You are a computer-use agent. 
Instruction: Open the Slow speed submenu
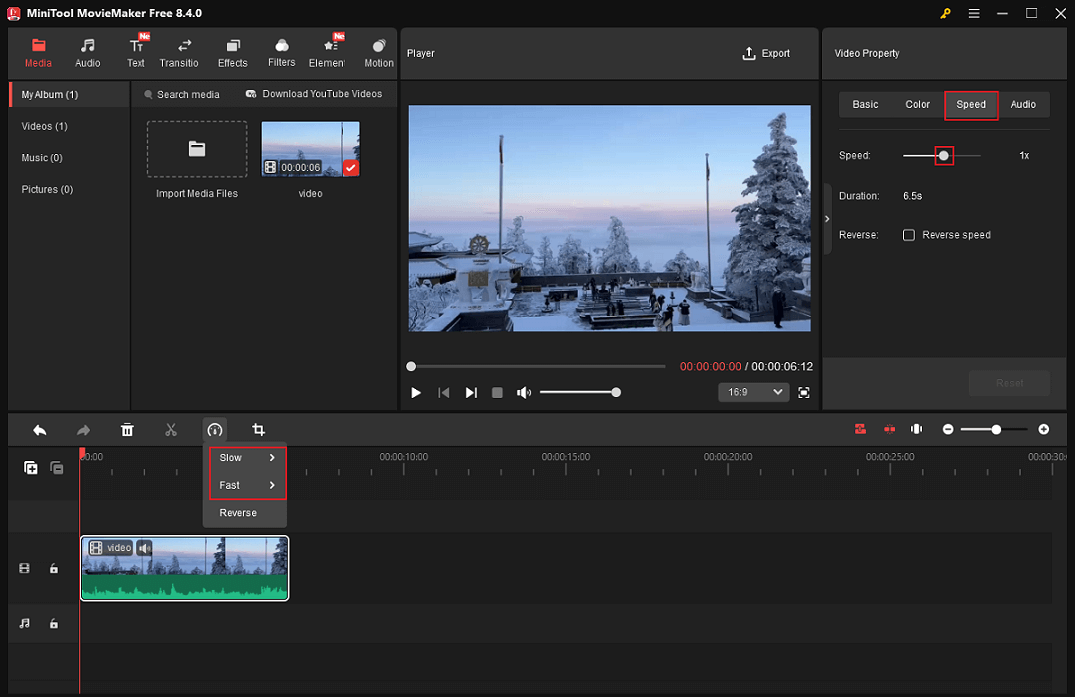(240, 457)
